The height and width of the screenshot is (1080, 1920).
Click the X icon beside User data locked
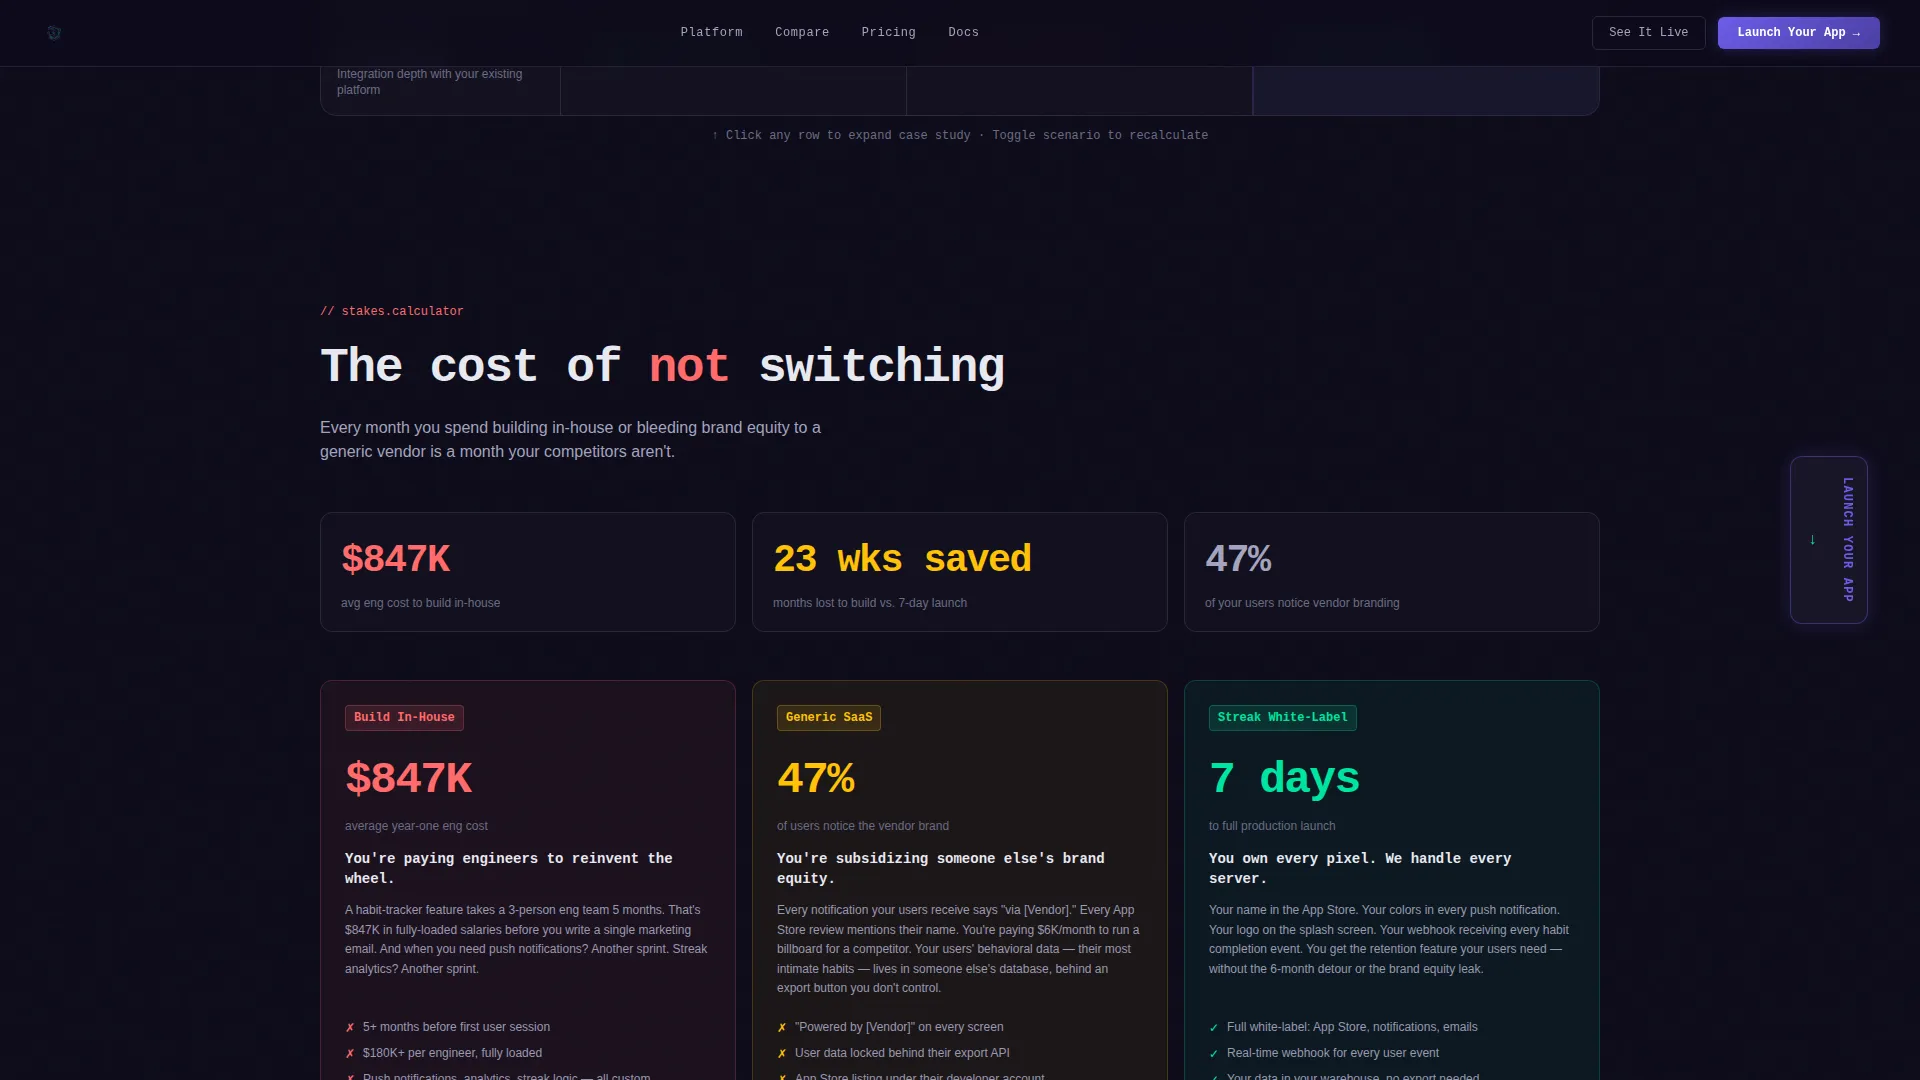[x=782, y=1053]
